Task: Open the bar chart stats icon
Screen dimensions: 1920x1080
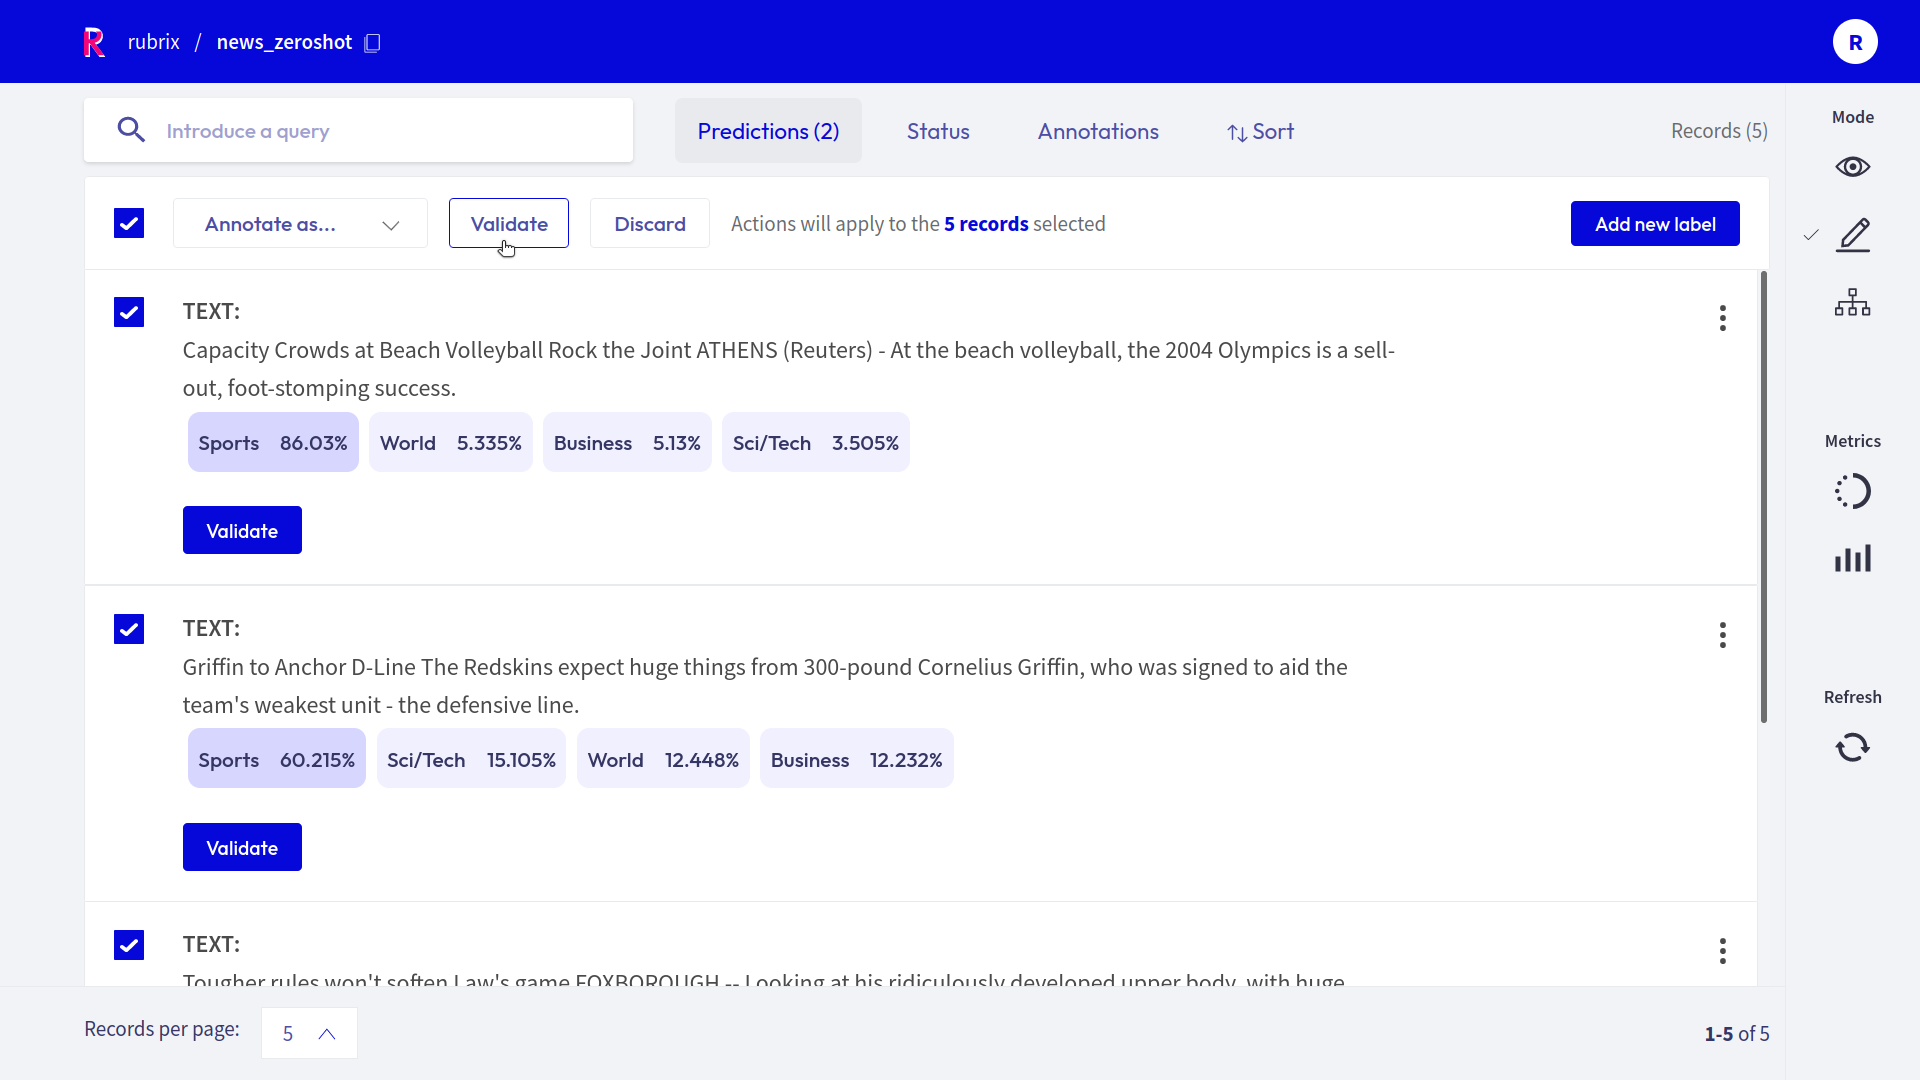Action: (1852, 558)
